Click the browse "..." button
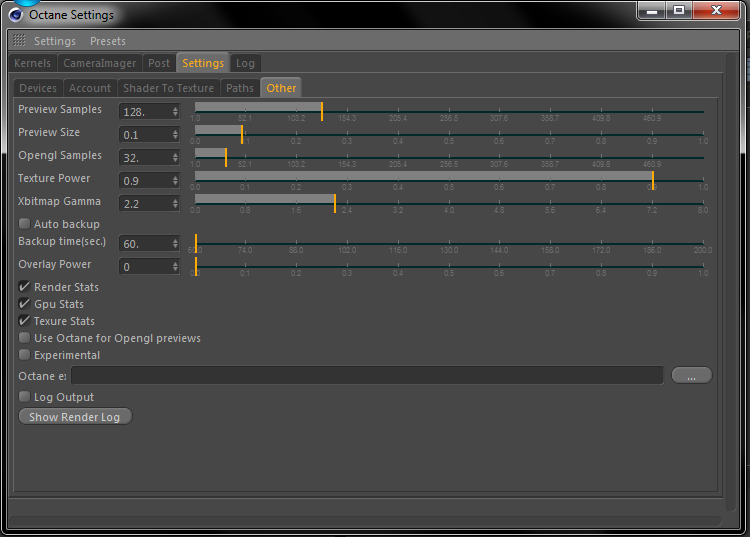This screenshot has height=537, width=750. (x=692, y=375)
